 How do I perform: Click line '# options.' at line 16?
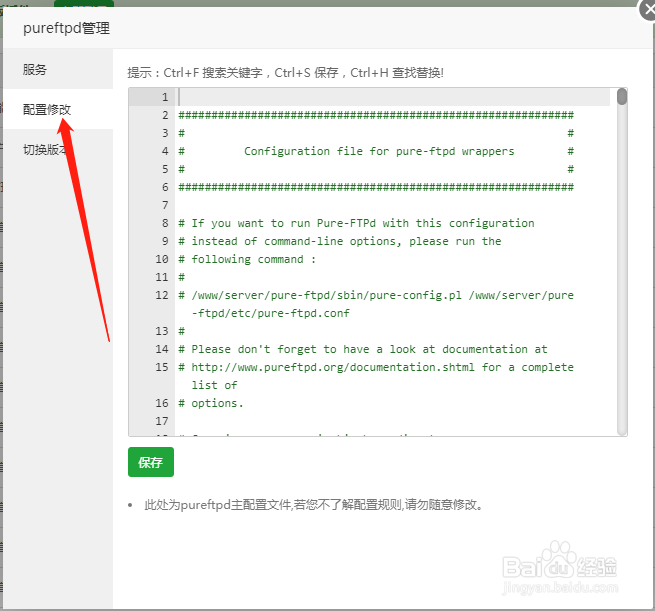[211, 403]
